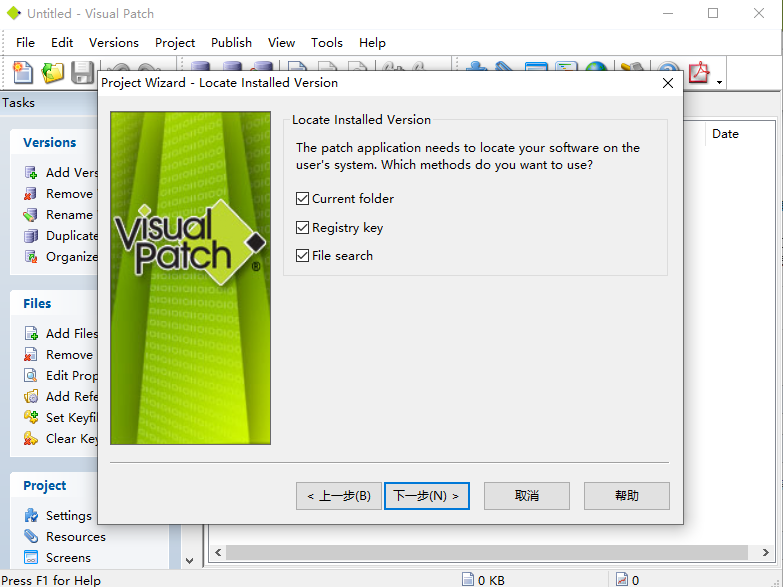Uncheck the Current folder checkbox

click(302, 199)
